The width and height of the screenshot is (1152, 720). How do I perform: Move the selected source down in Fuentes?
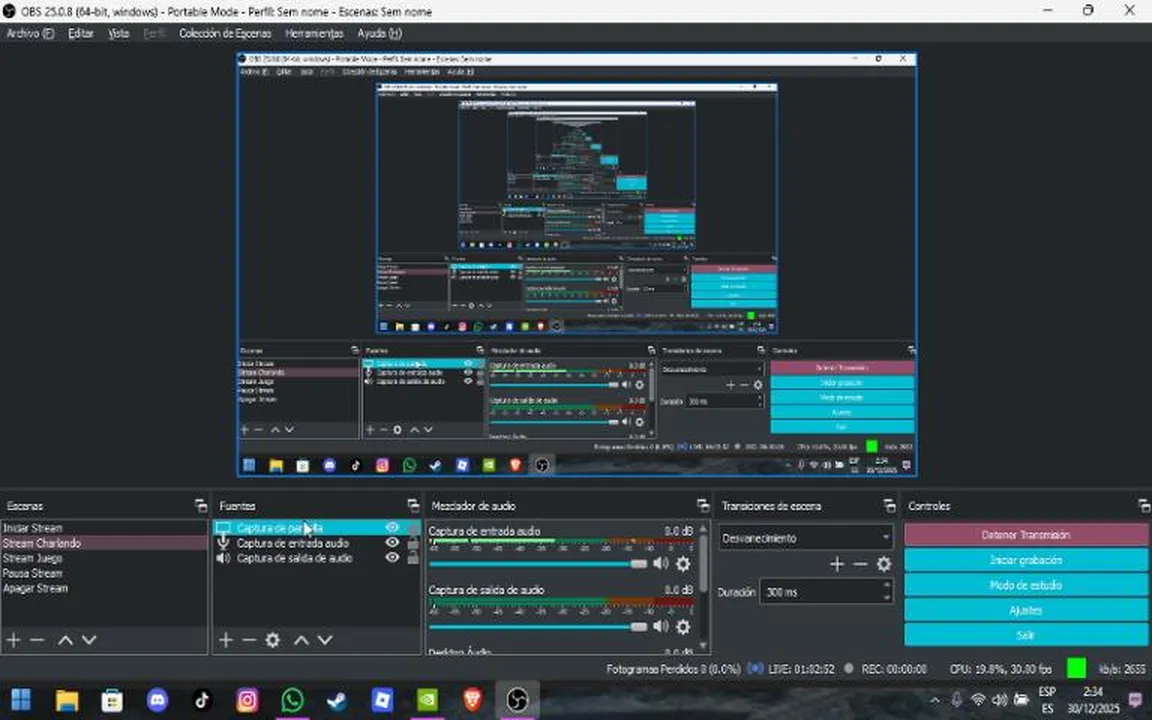click(325, 640)
